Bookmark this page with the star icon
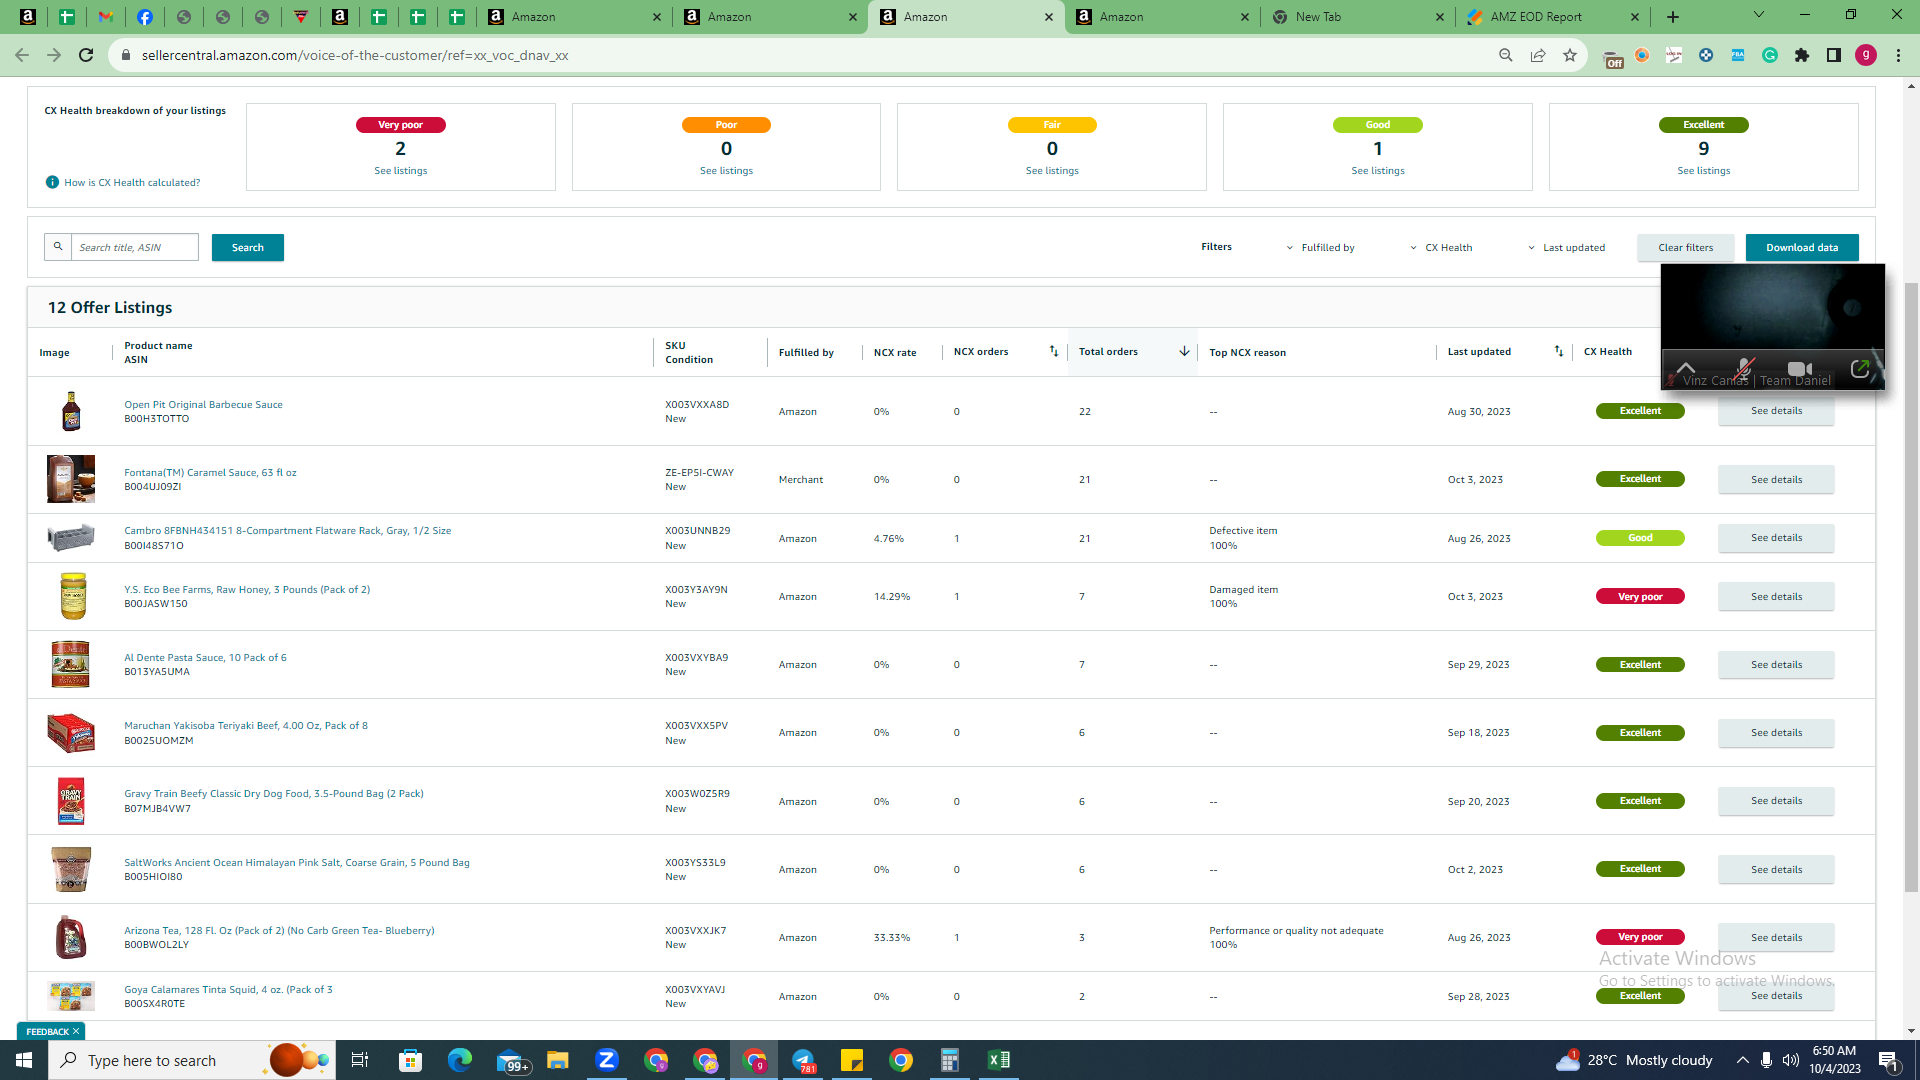Viewport: 1920px width, 1080px height. tap(1569, 55)
